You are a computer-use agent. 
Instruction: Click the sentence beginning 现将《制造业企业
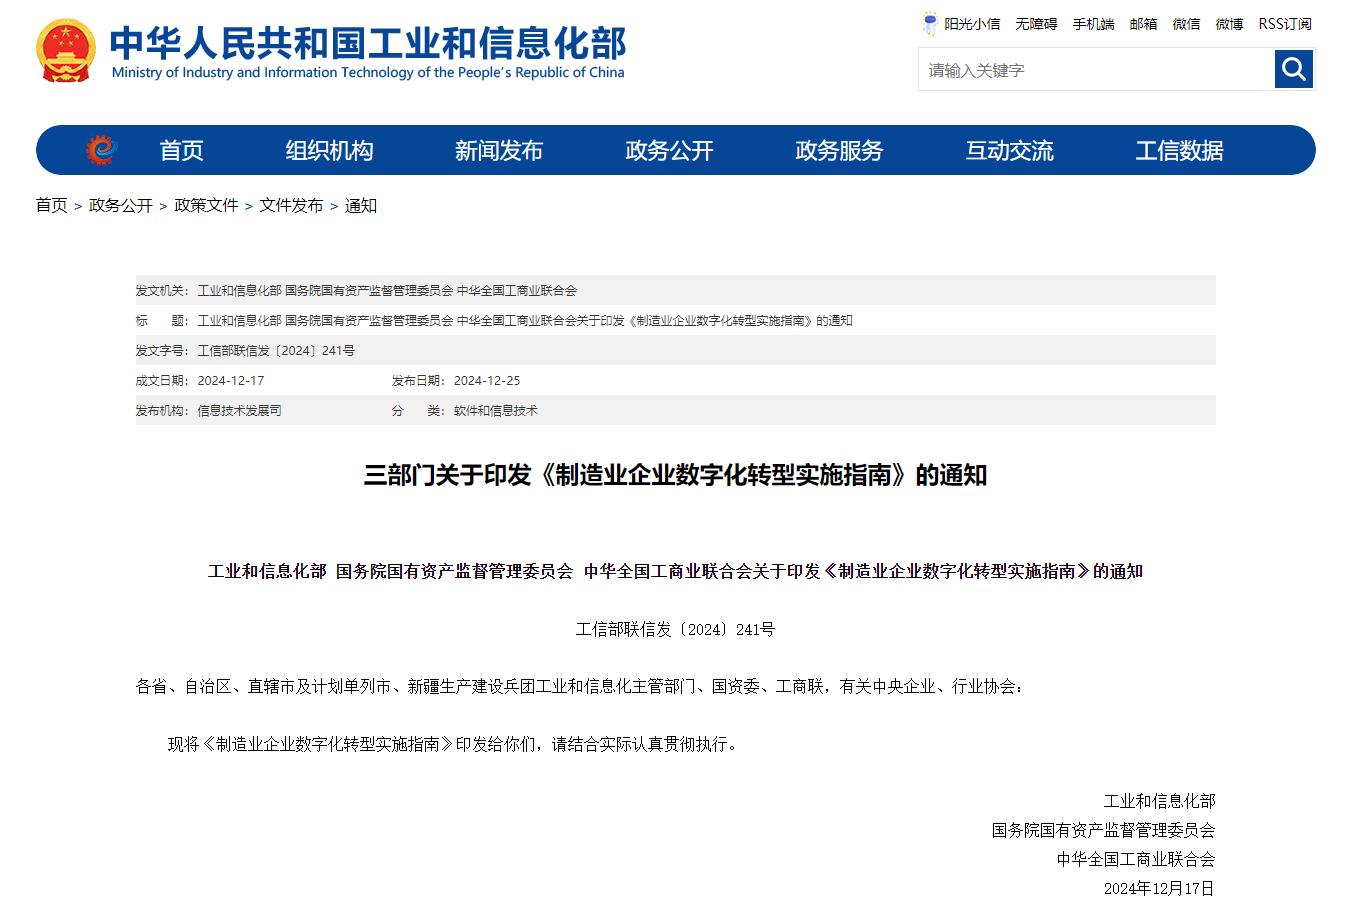[x=455, y=744]
